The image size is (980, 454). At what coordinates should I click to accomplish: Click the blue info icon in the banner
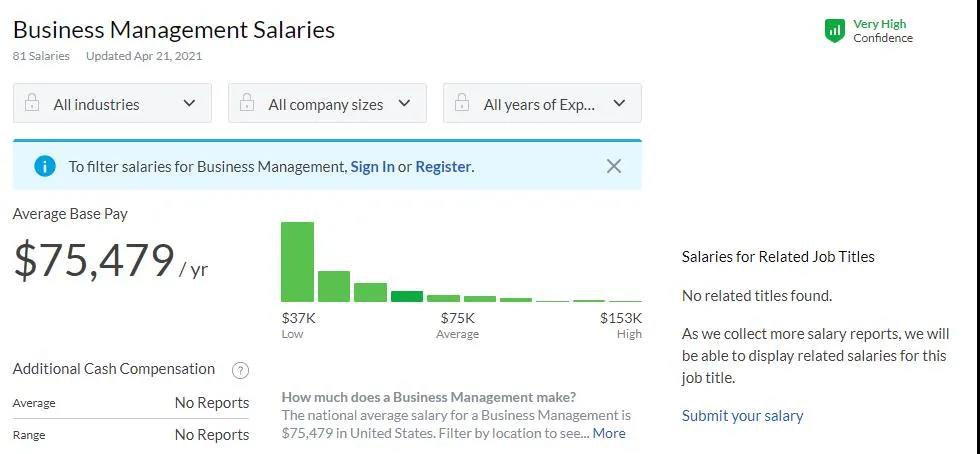click(x=45, y=166)
